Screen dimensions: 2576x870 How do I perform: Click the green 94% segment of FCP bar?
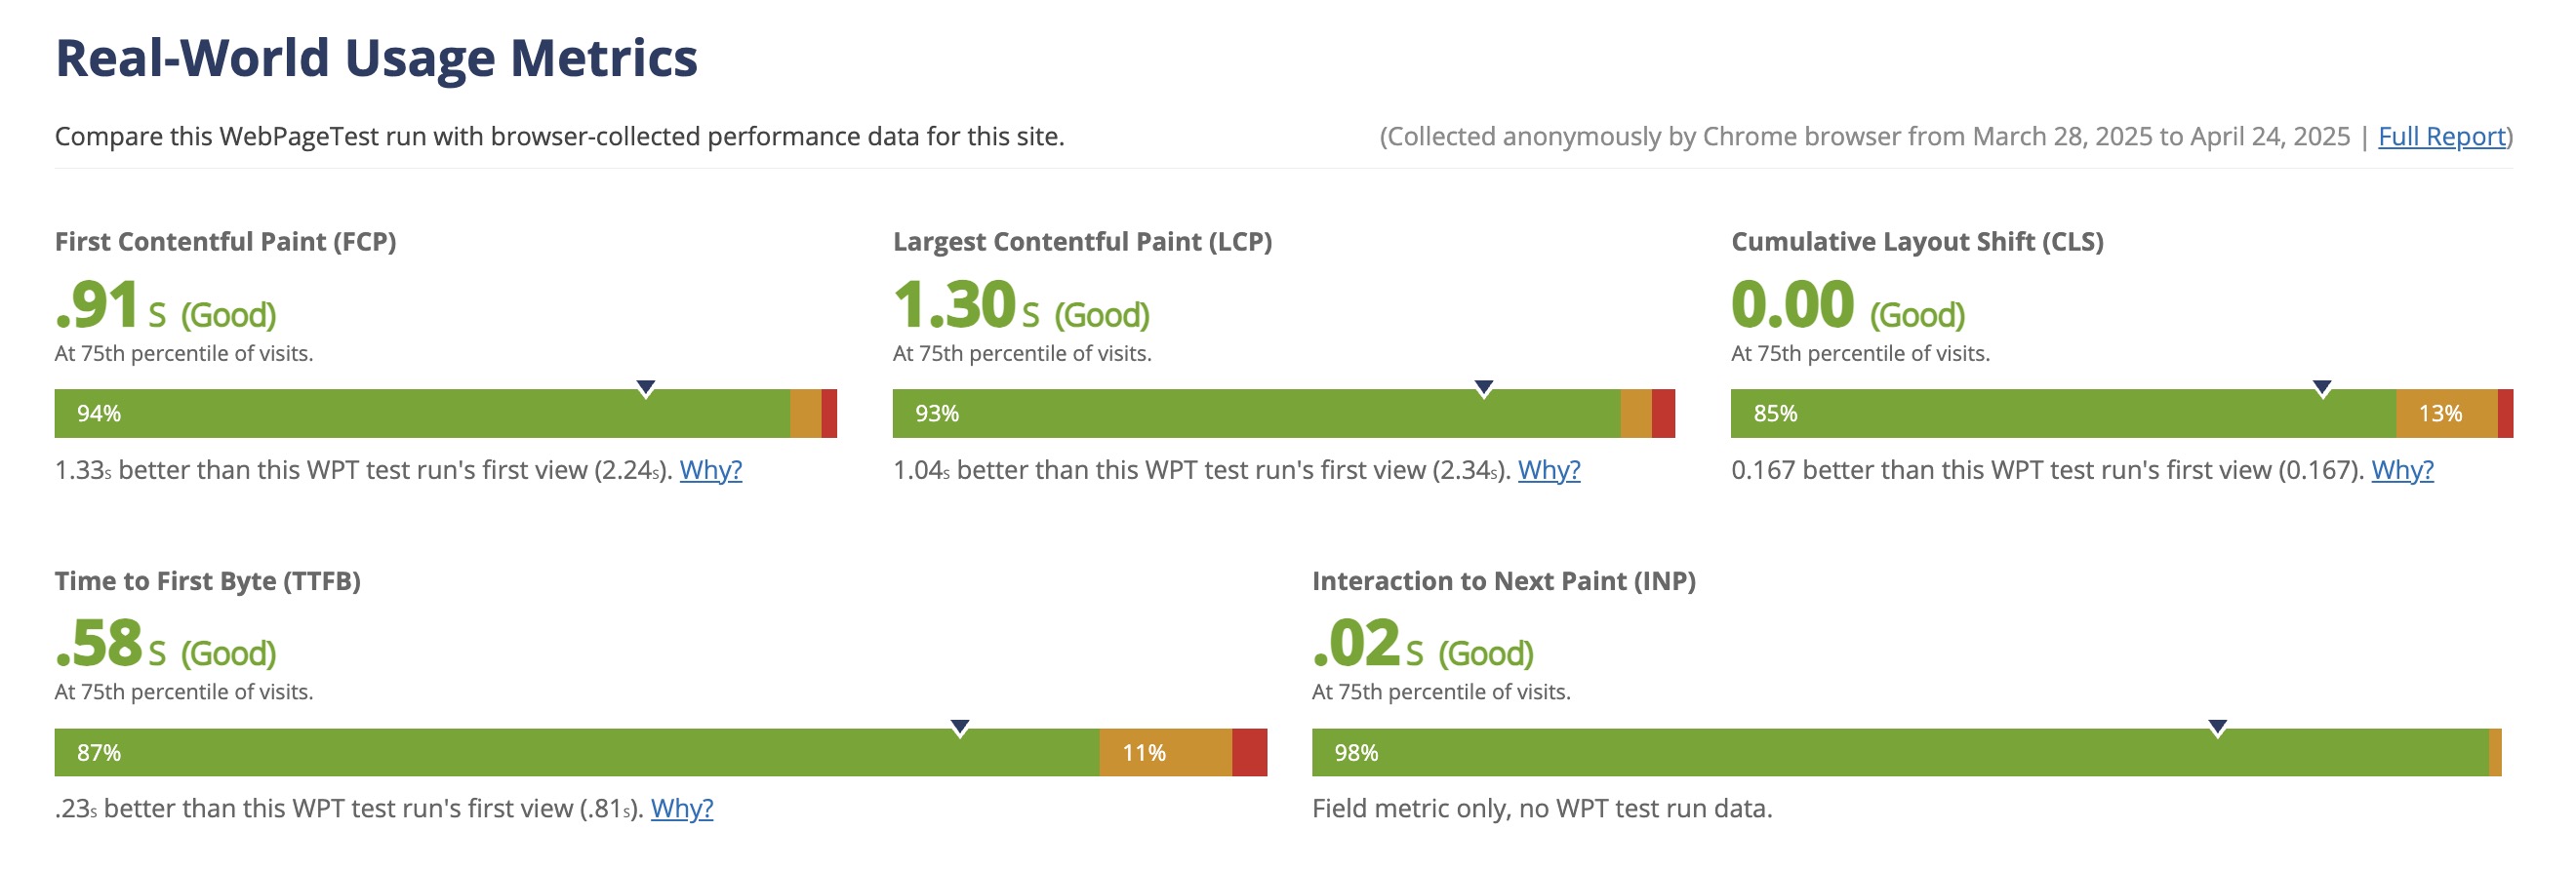point(420,414)
